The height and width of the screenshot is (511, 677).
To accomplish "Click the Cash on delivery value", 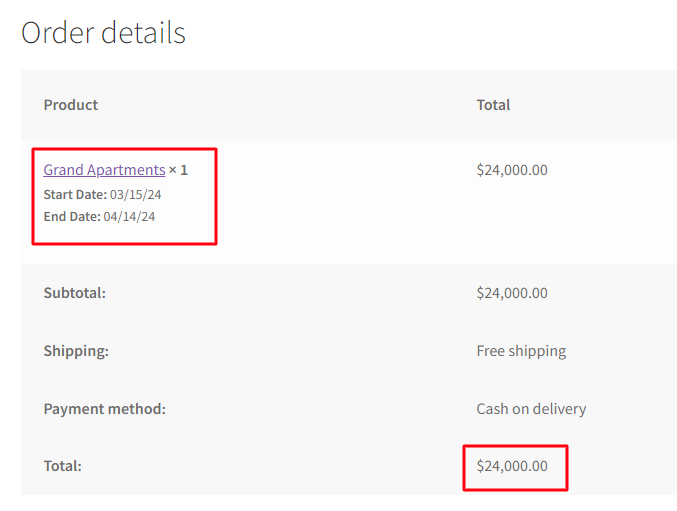I will coord(531,409).
